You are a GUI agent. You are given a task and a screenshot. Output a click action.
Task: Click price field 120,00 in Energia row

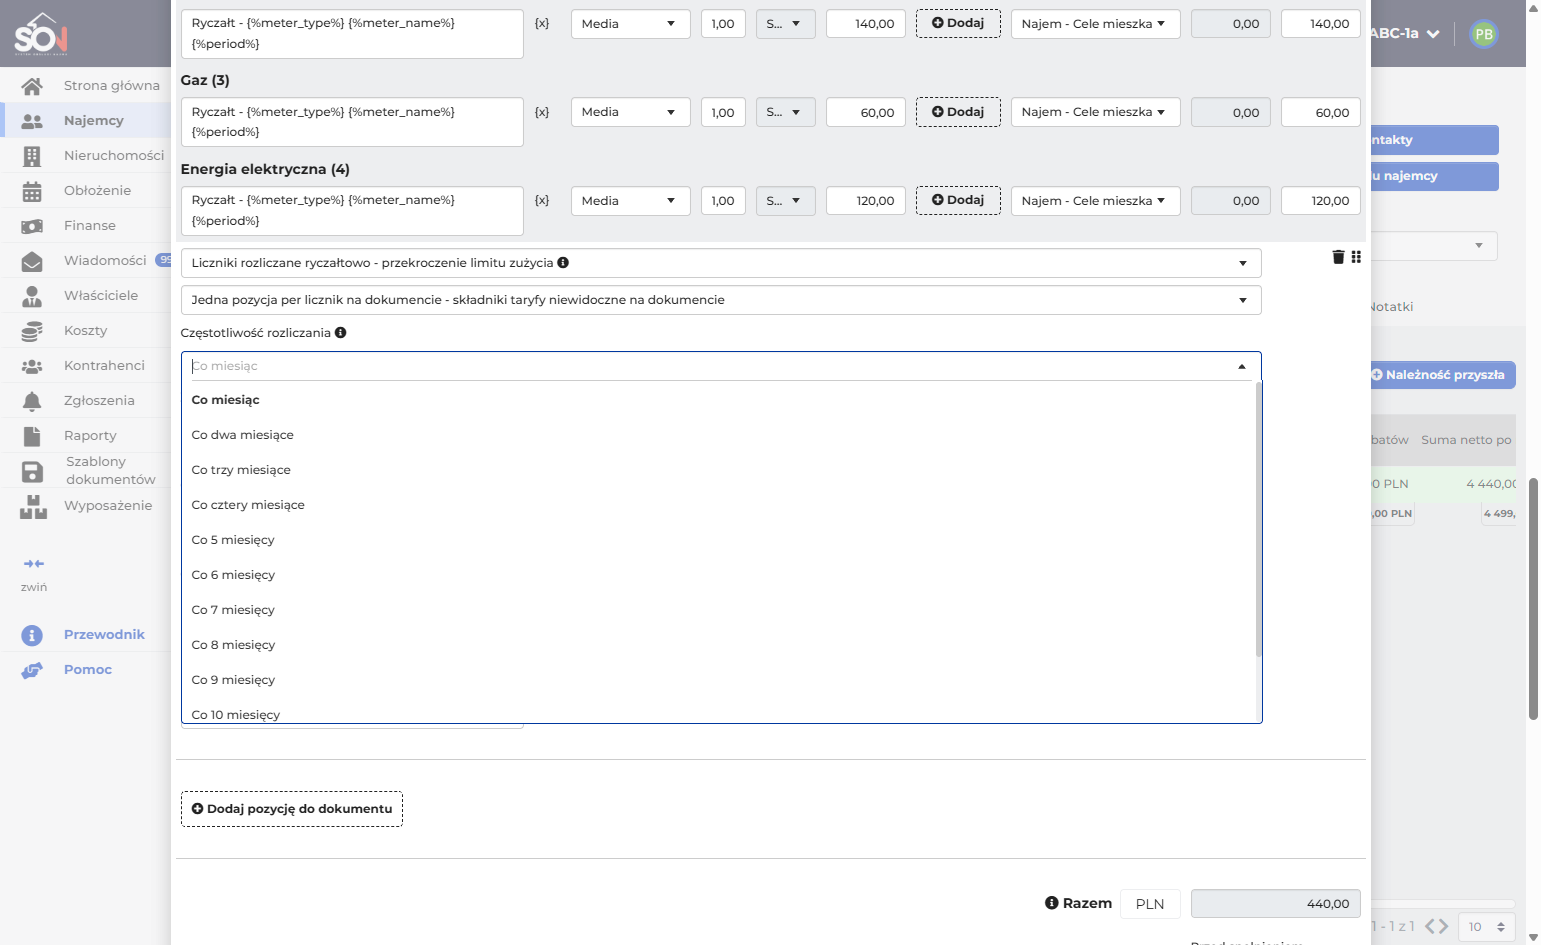[x=866, y=201]
